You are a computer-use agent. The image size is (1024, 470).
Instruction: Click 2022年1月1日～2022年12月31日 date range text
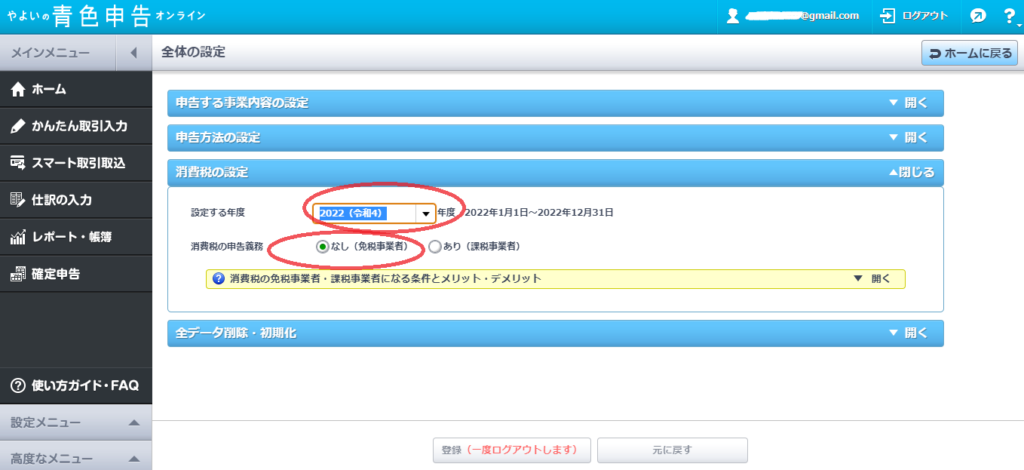click(x=539, y=212)
